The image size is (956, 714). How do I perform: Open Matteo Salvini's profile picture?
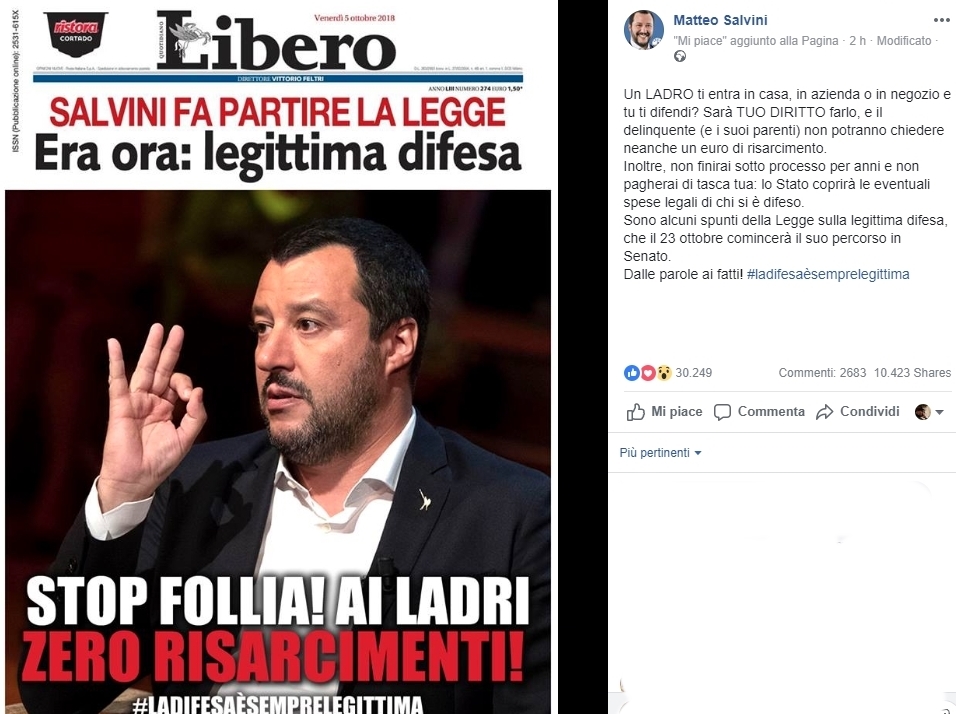[x=643, y=30]
